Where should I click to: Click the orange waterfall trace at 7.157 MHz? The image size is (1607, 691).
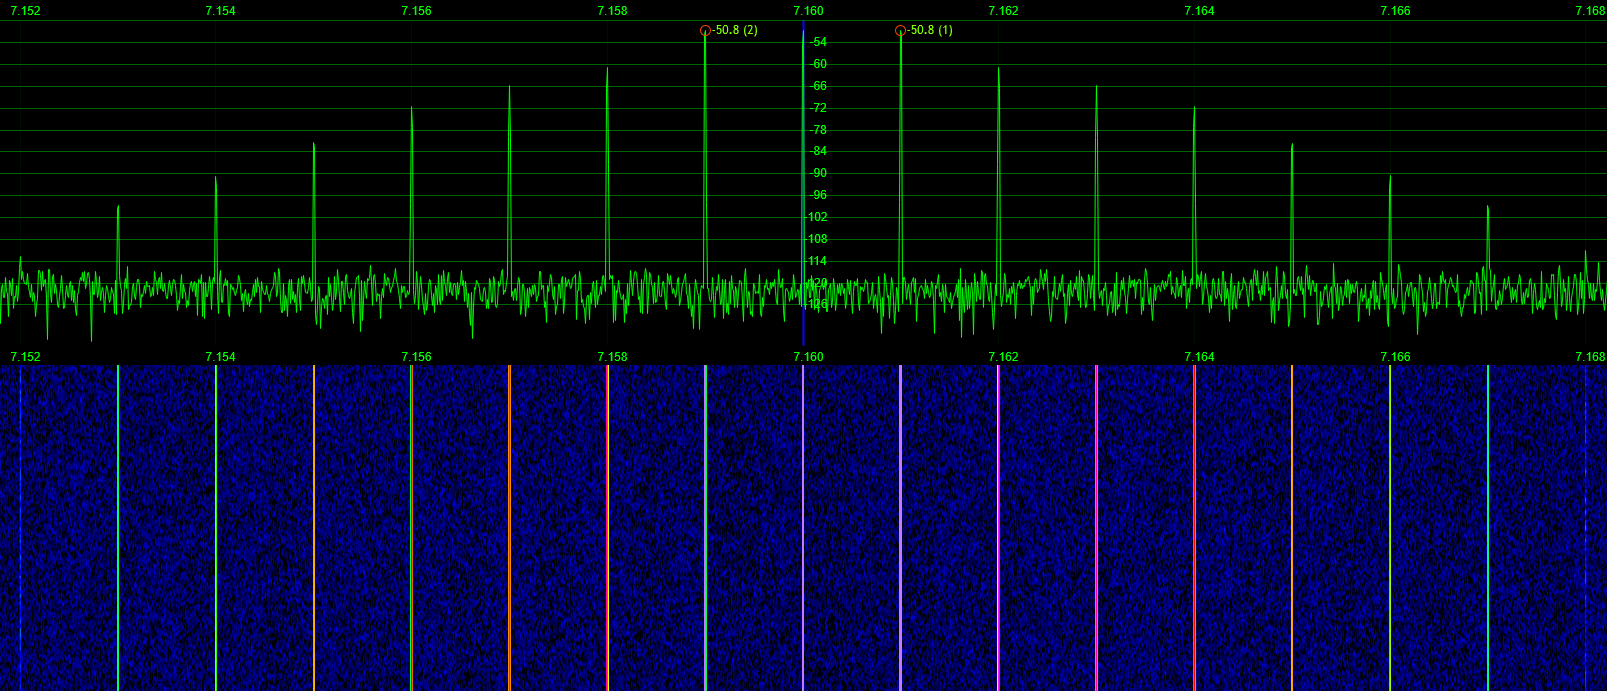point(509,528)
